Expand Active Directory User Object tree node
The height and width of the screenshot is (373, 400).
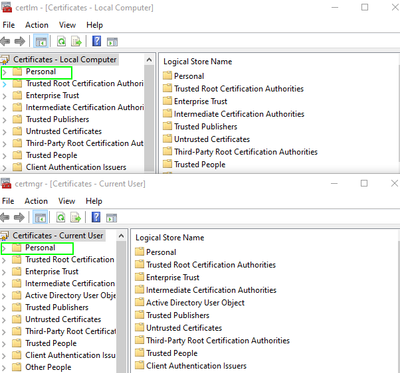(4, 296)
